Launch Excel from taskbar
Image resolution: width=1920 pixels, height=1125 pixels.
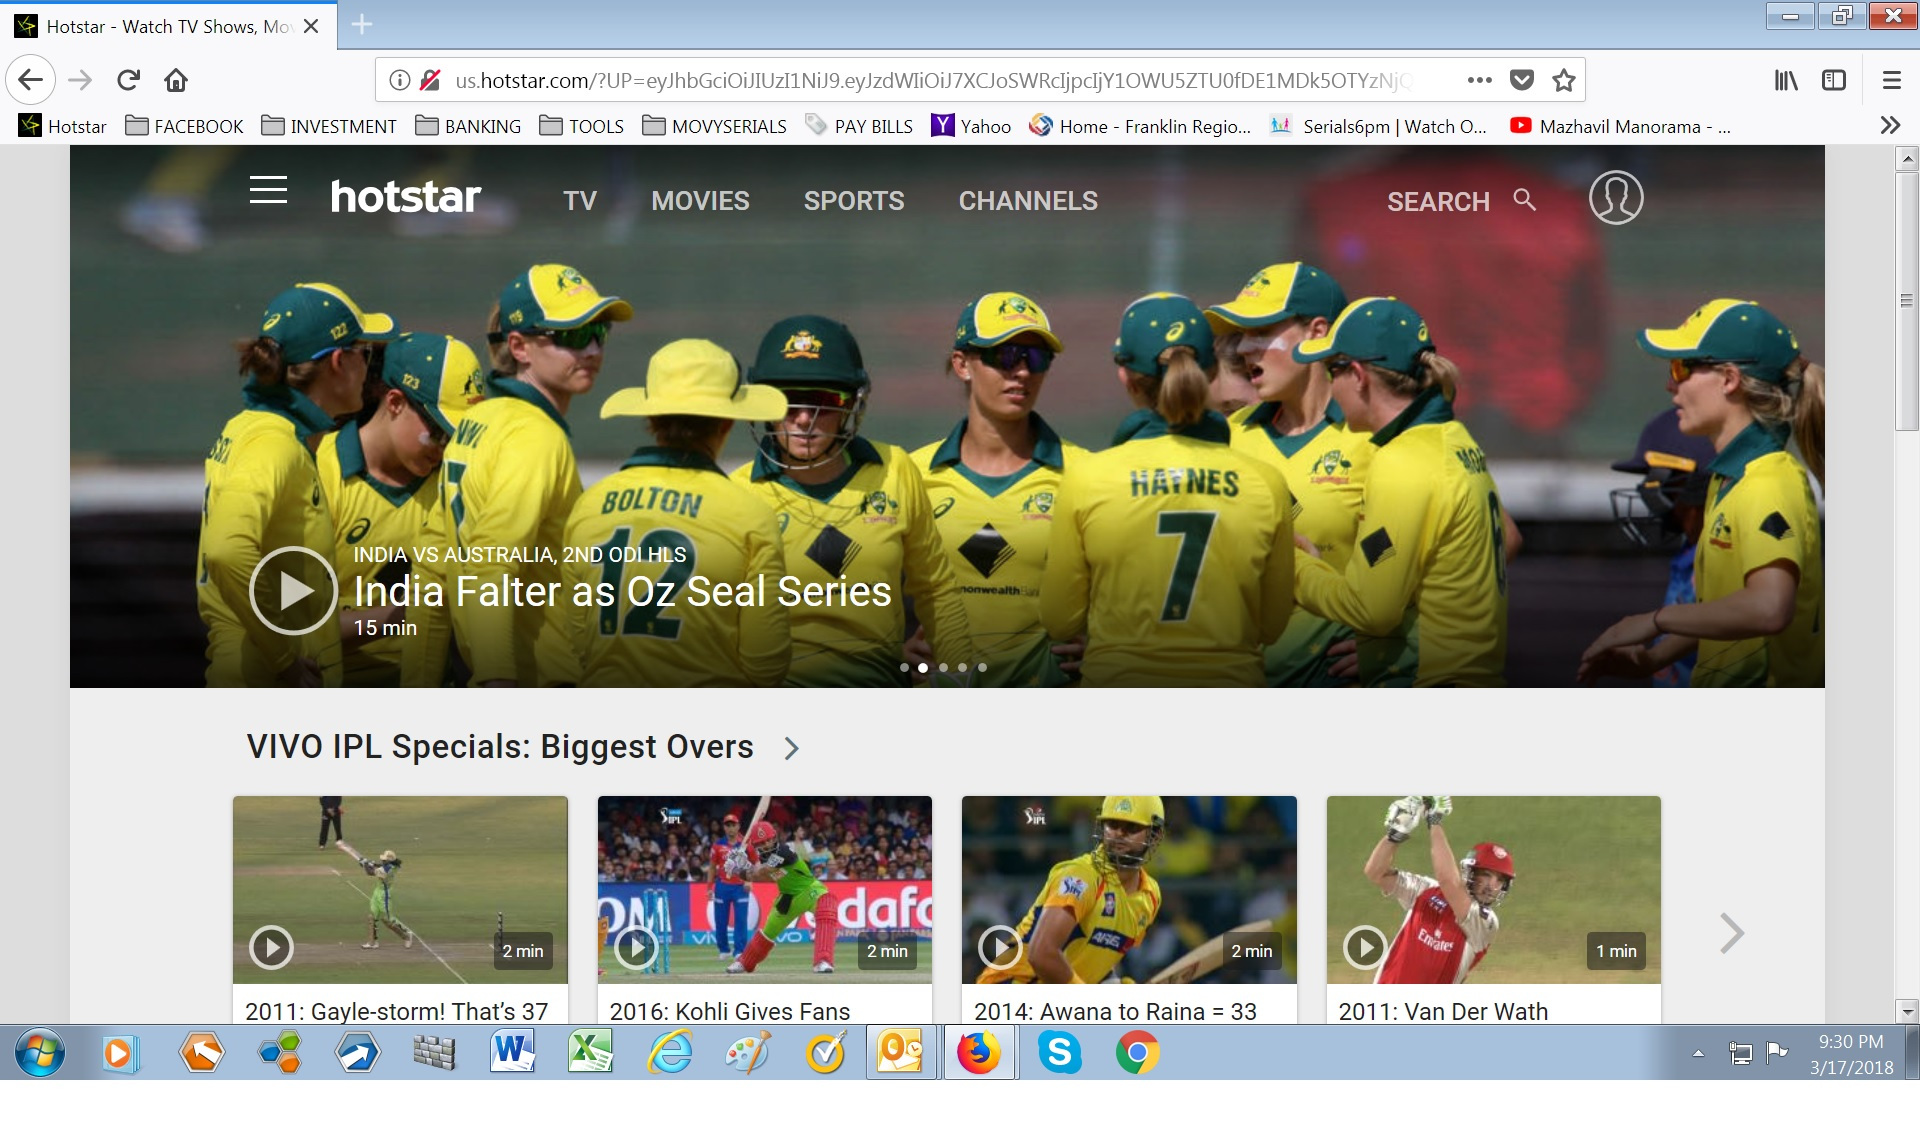(590, 1053)
